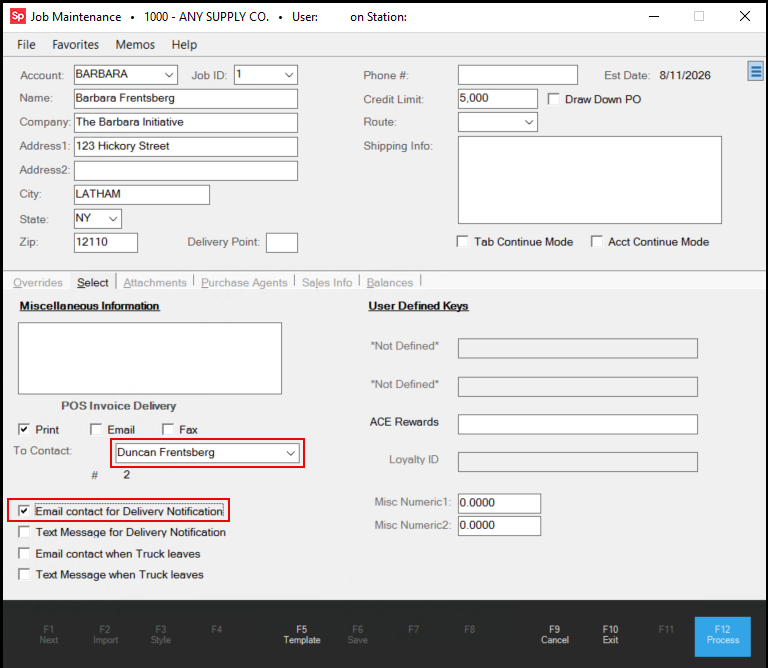Open the Route dropdown
Viewport: 768px width, 668px height.
[529, 122]
